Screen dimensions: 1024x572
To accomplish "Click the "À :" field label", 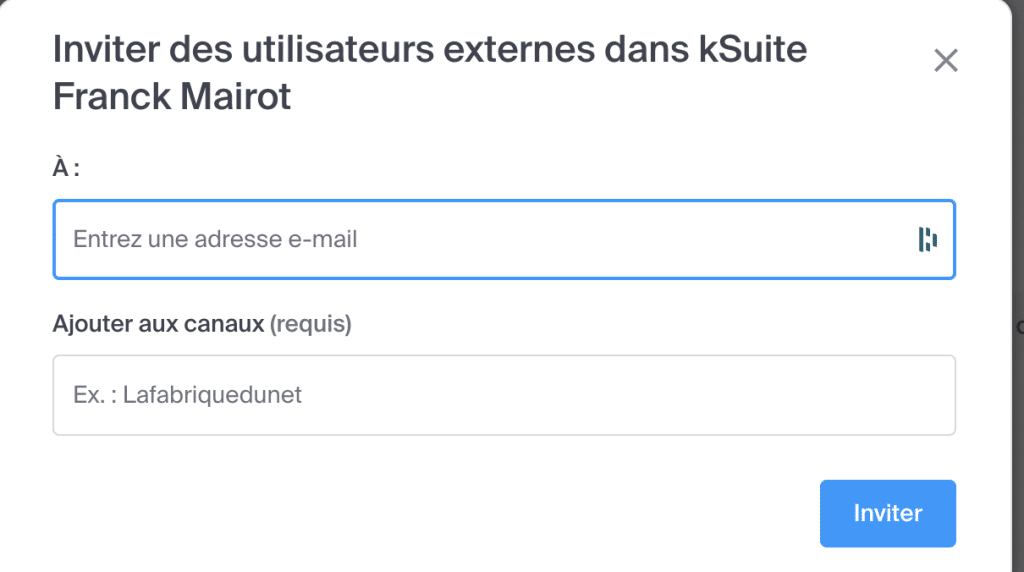I will pos(66,168).
